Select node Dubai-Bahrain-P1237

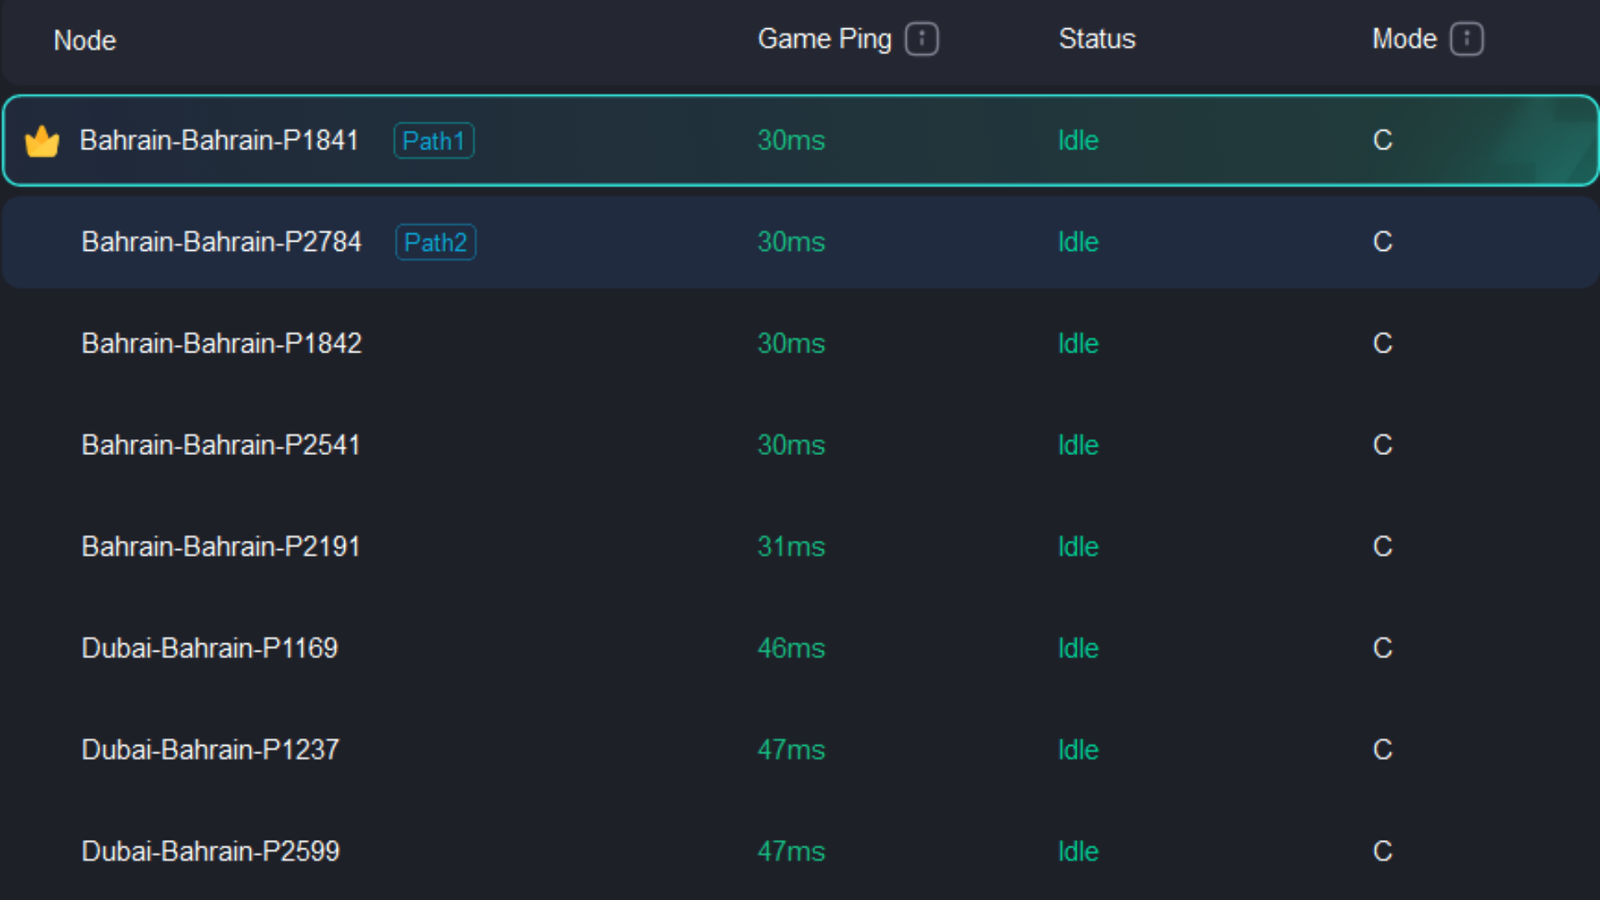(210, 749)
